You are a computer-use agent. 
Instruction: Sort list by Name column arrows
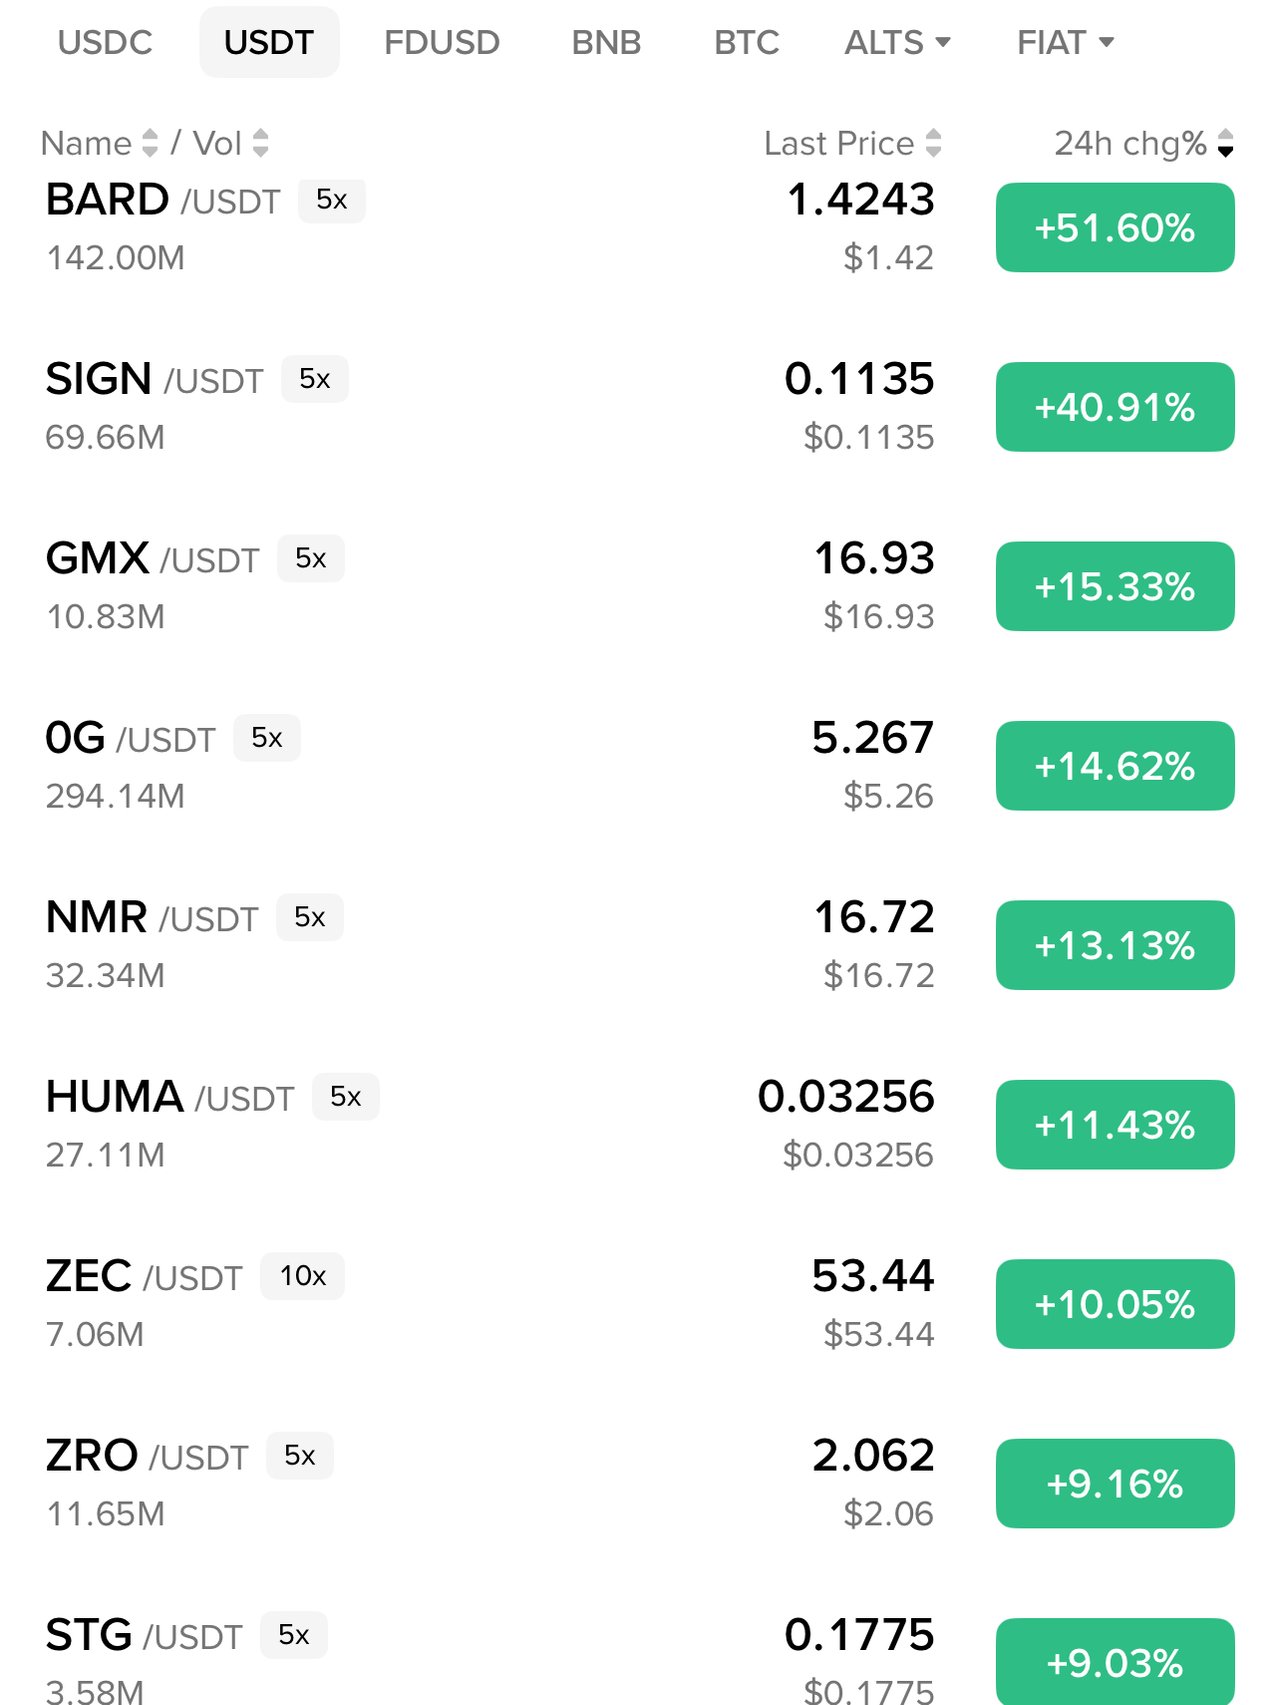click(x=150, y=143)
